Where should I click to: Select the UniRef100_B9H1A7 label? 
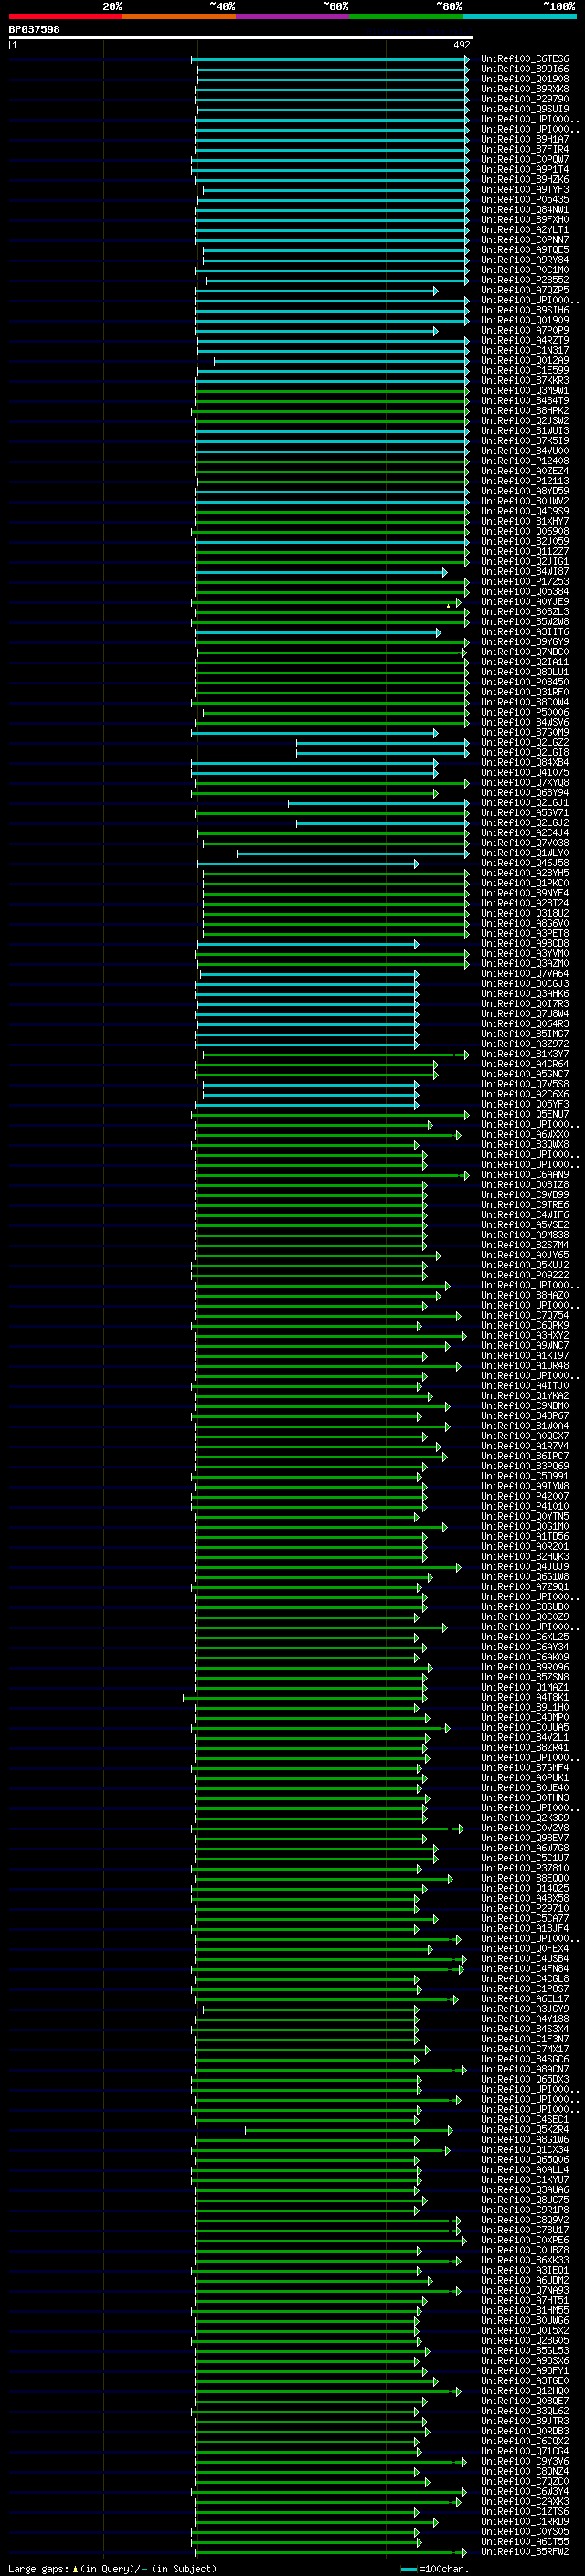tap(524, 139)
